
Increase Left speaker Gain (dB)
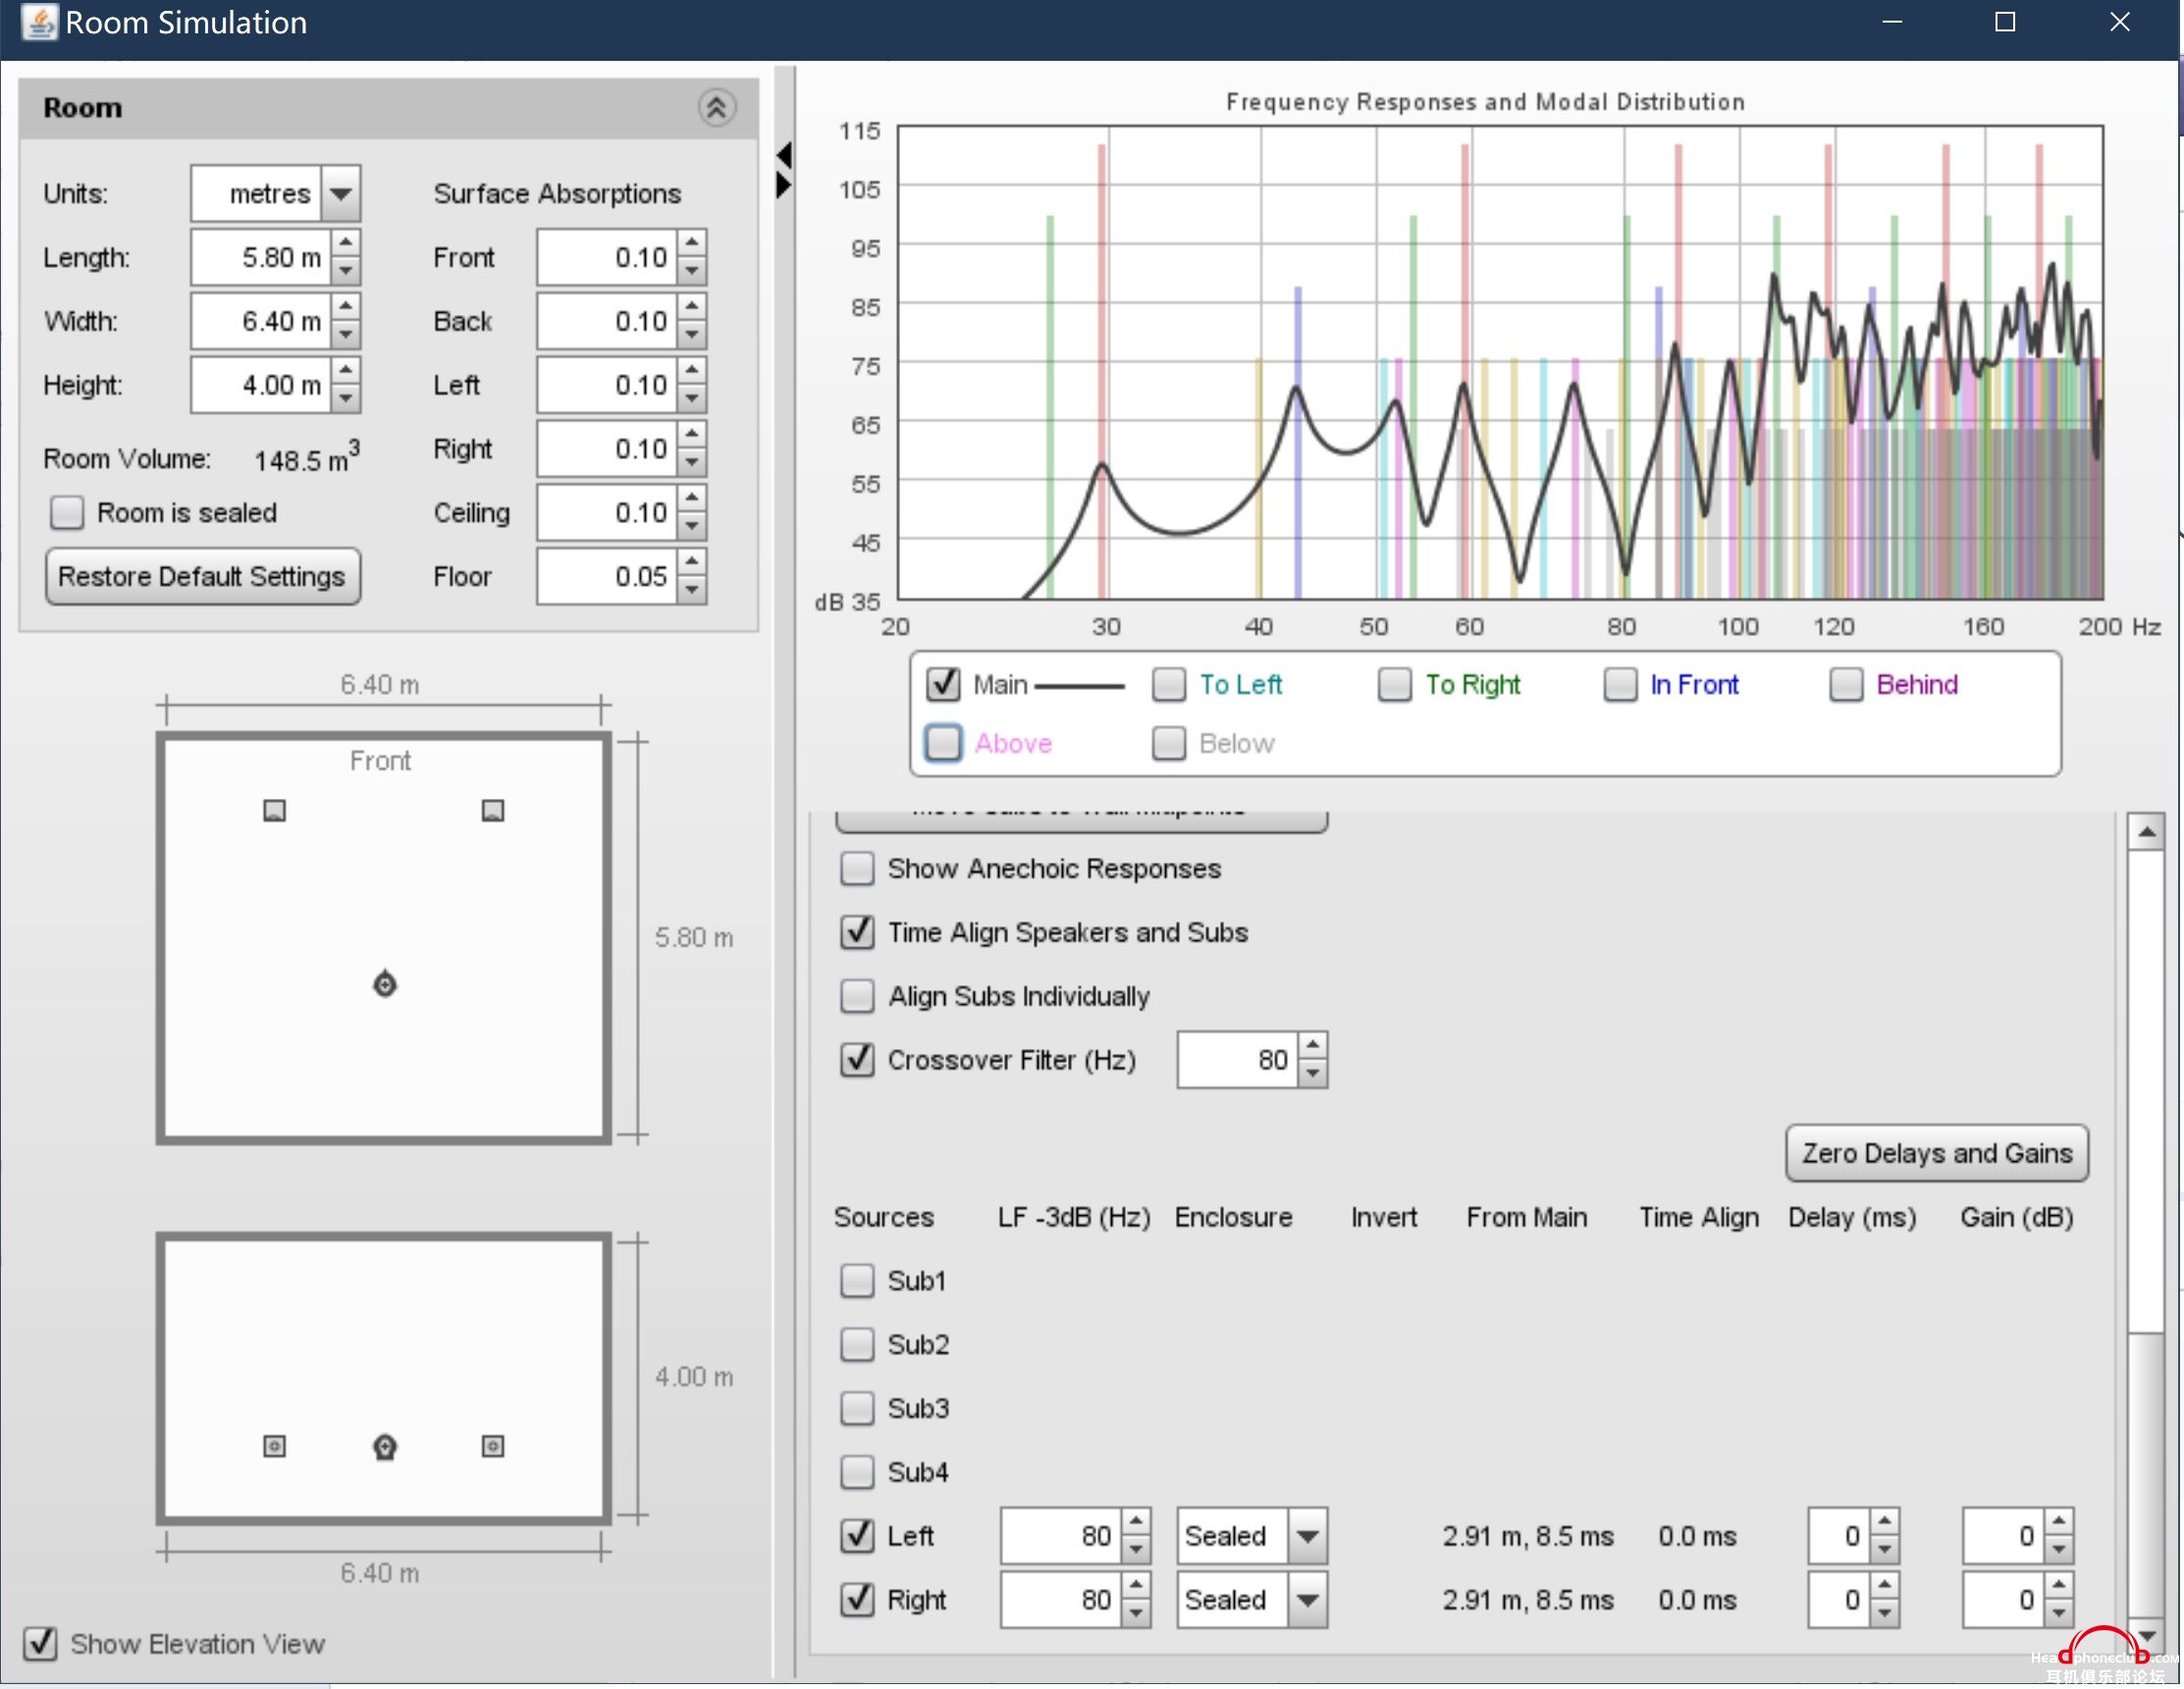click(2059, 1523)
